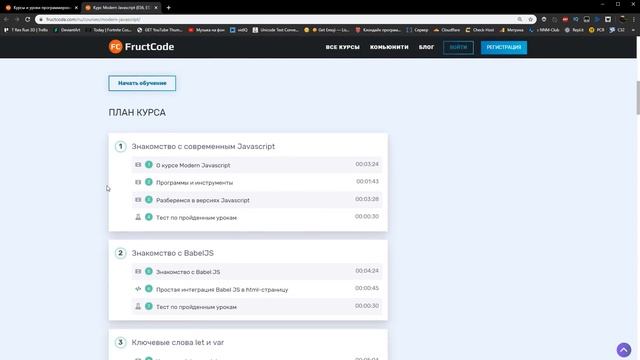Open the Replit bookmark
640x360 pixels.
[x=574, y=30]
